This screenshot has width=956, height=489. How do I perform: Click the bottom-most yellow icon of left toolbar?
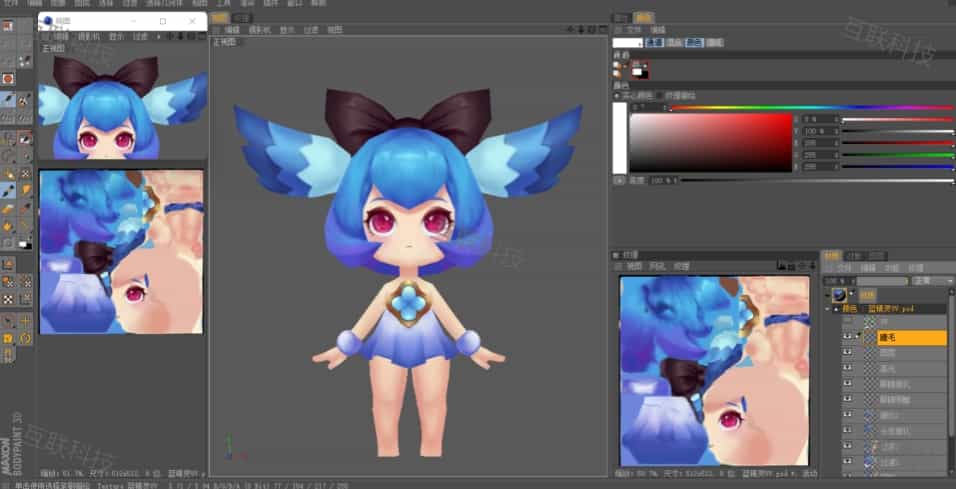(8, 355)
